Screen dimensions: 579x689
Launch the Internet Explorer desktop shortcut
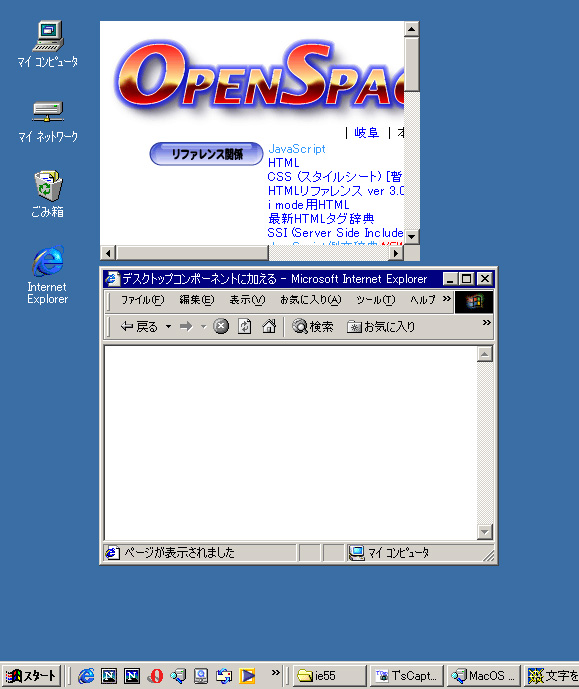[x=47, y=275]
